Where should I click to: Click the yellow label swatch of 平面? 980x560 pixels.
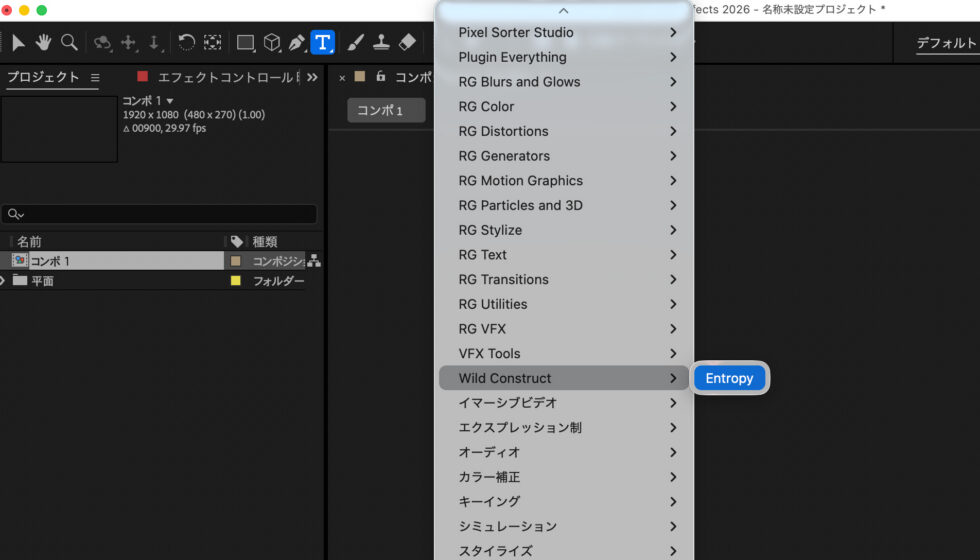[x=236, y=281]
